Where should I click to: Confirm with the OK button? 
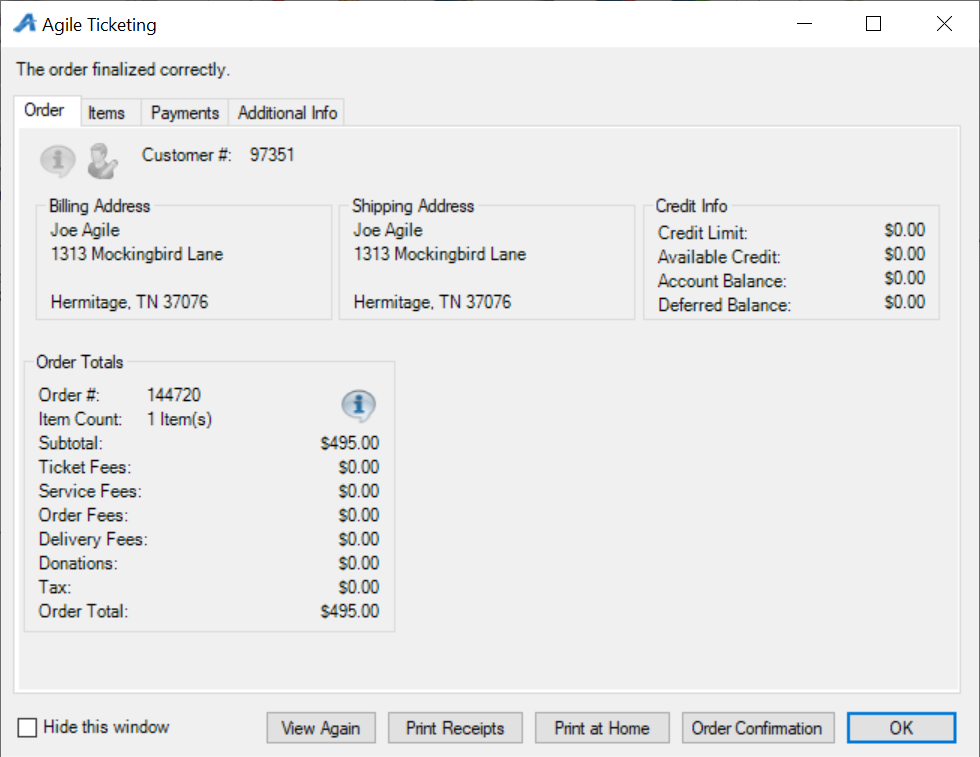coord(901,728)
